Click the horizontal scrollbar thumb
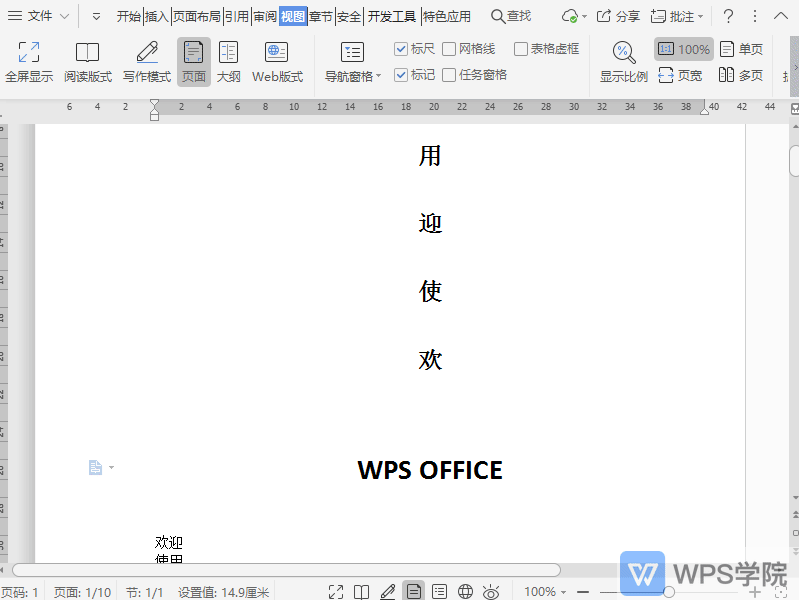The width and height of the screenshot is (799, 600). [286, 570]
